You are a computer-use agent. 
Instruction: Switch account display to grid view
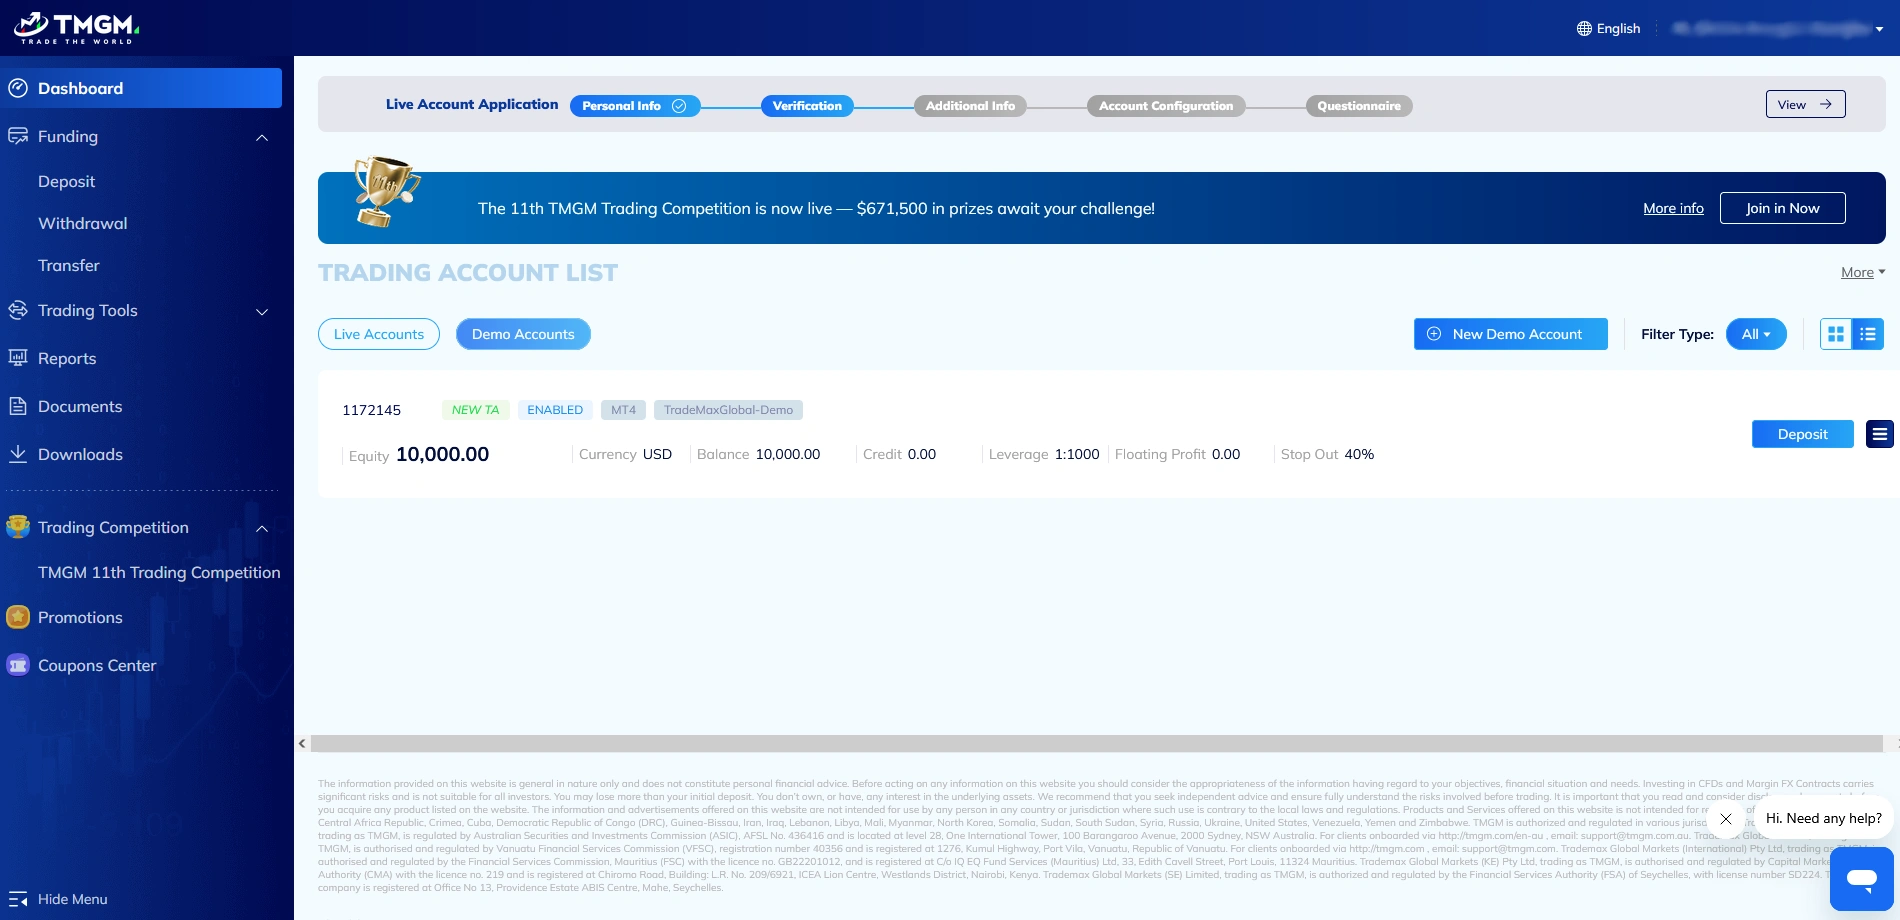pos(1835,334)
